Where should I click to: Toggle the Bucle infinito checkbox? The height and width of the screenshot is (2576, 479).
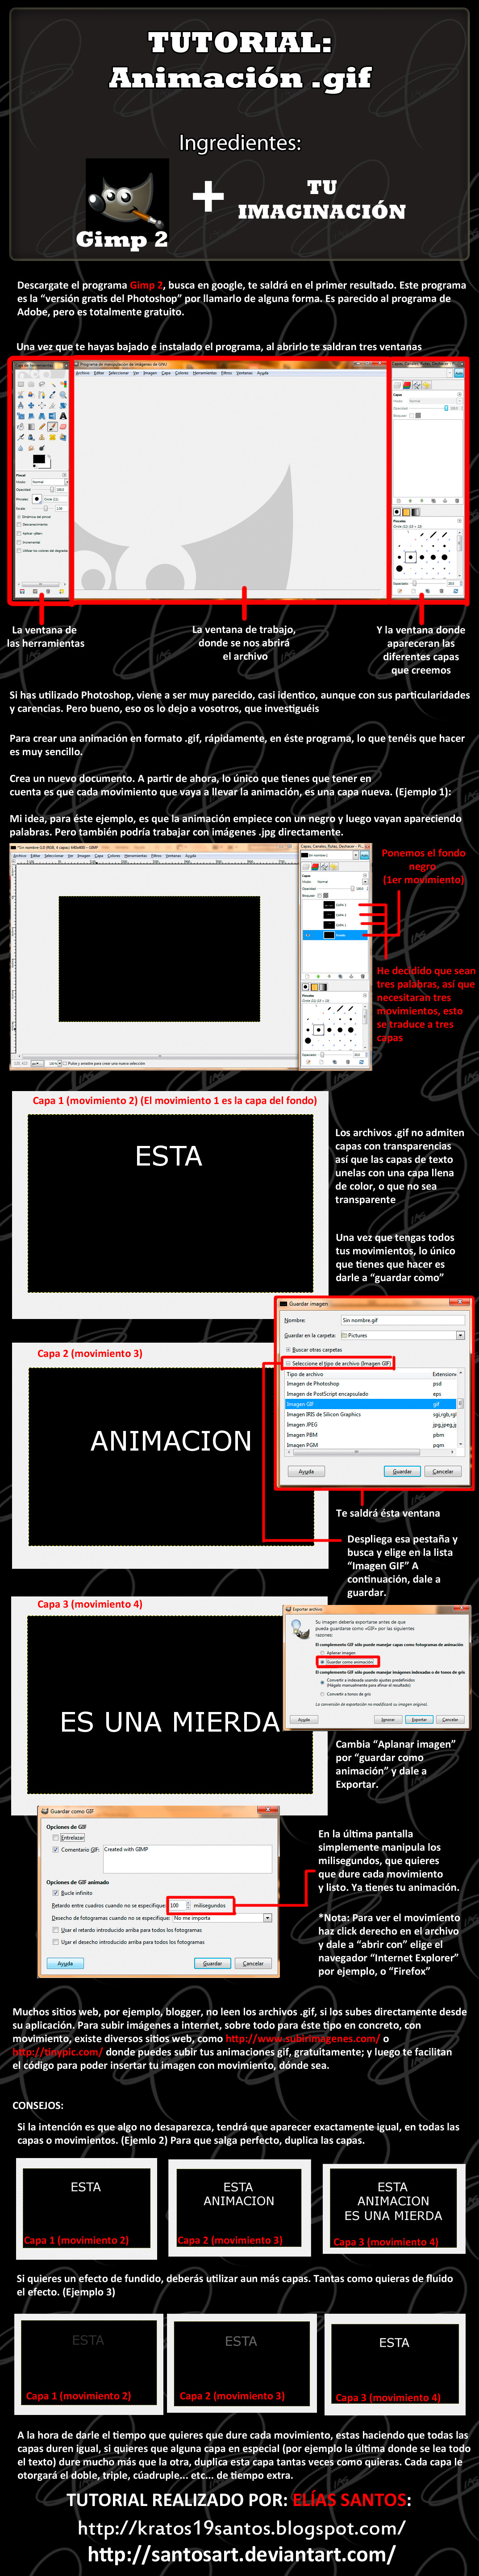(56, 1893)
